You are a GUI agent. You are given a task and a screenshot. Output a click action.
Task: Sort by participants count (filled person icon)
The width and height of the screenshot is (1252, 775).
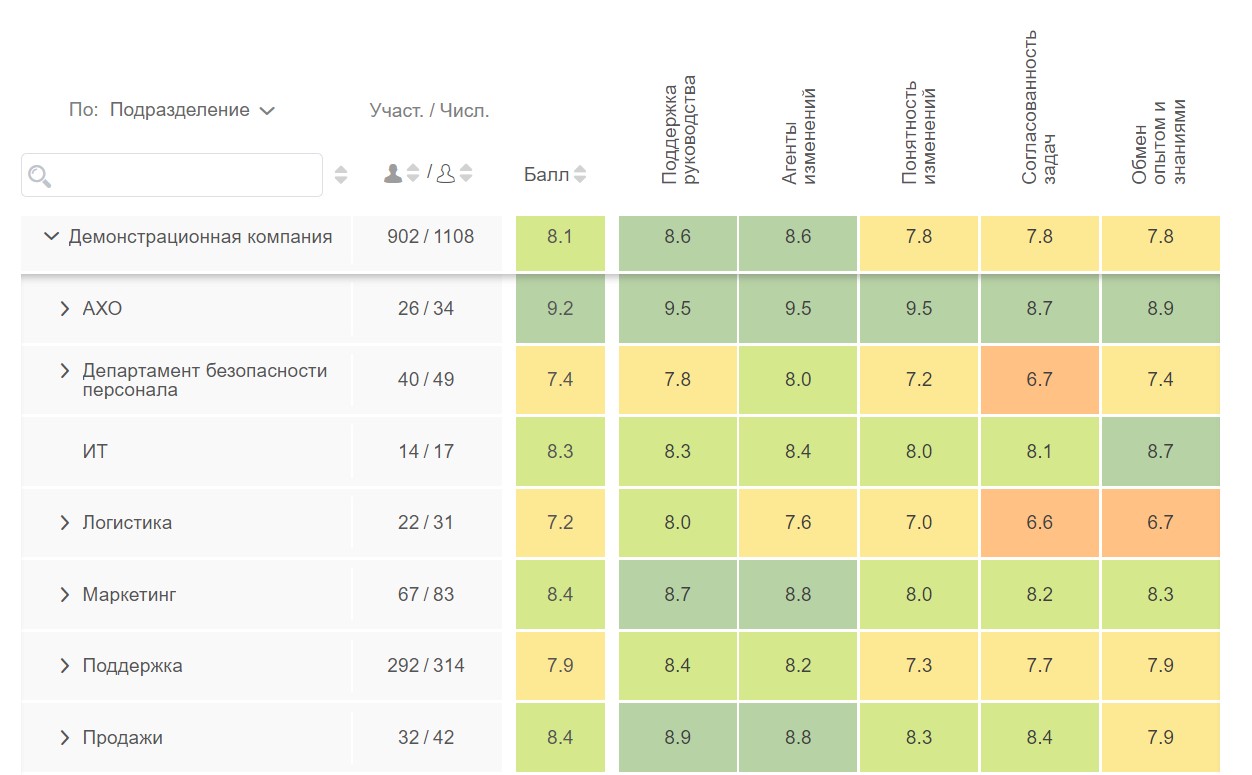(x=413, y=174)
